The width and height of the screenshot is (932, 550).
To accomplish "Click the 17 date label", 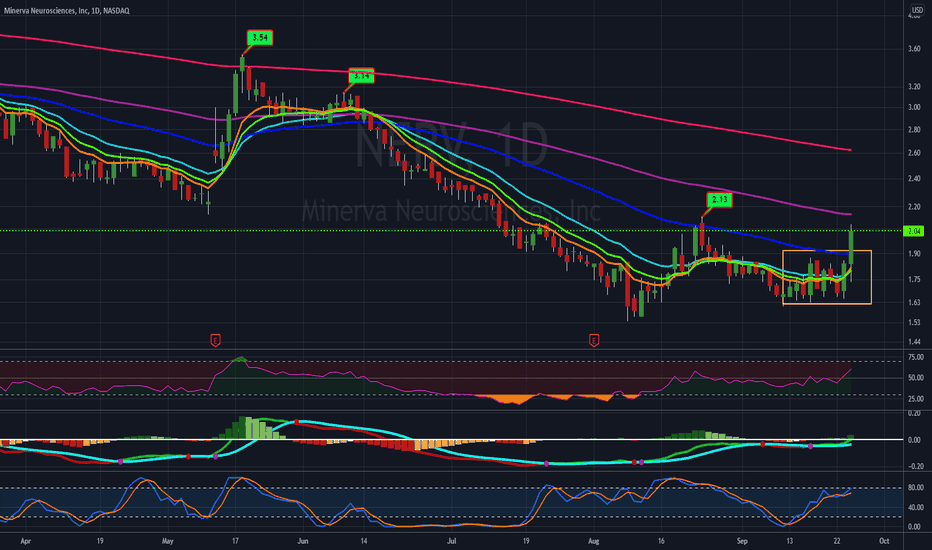I will (235, 541).
